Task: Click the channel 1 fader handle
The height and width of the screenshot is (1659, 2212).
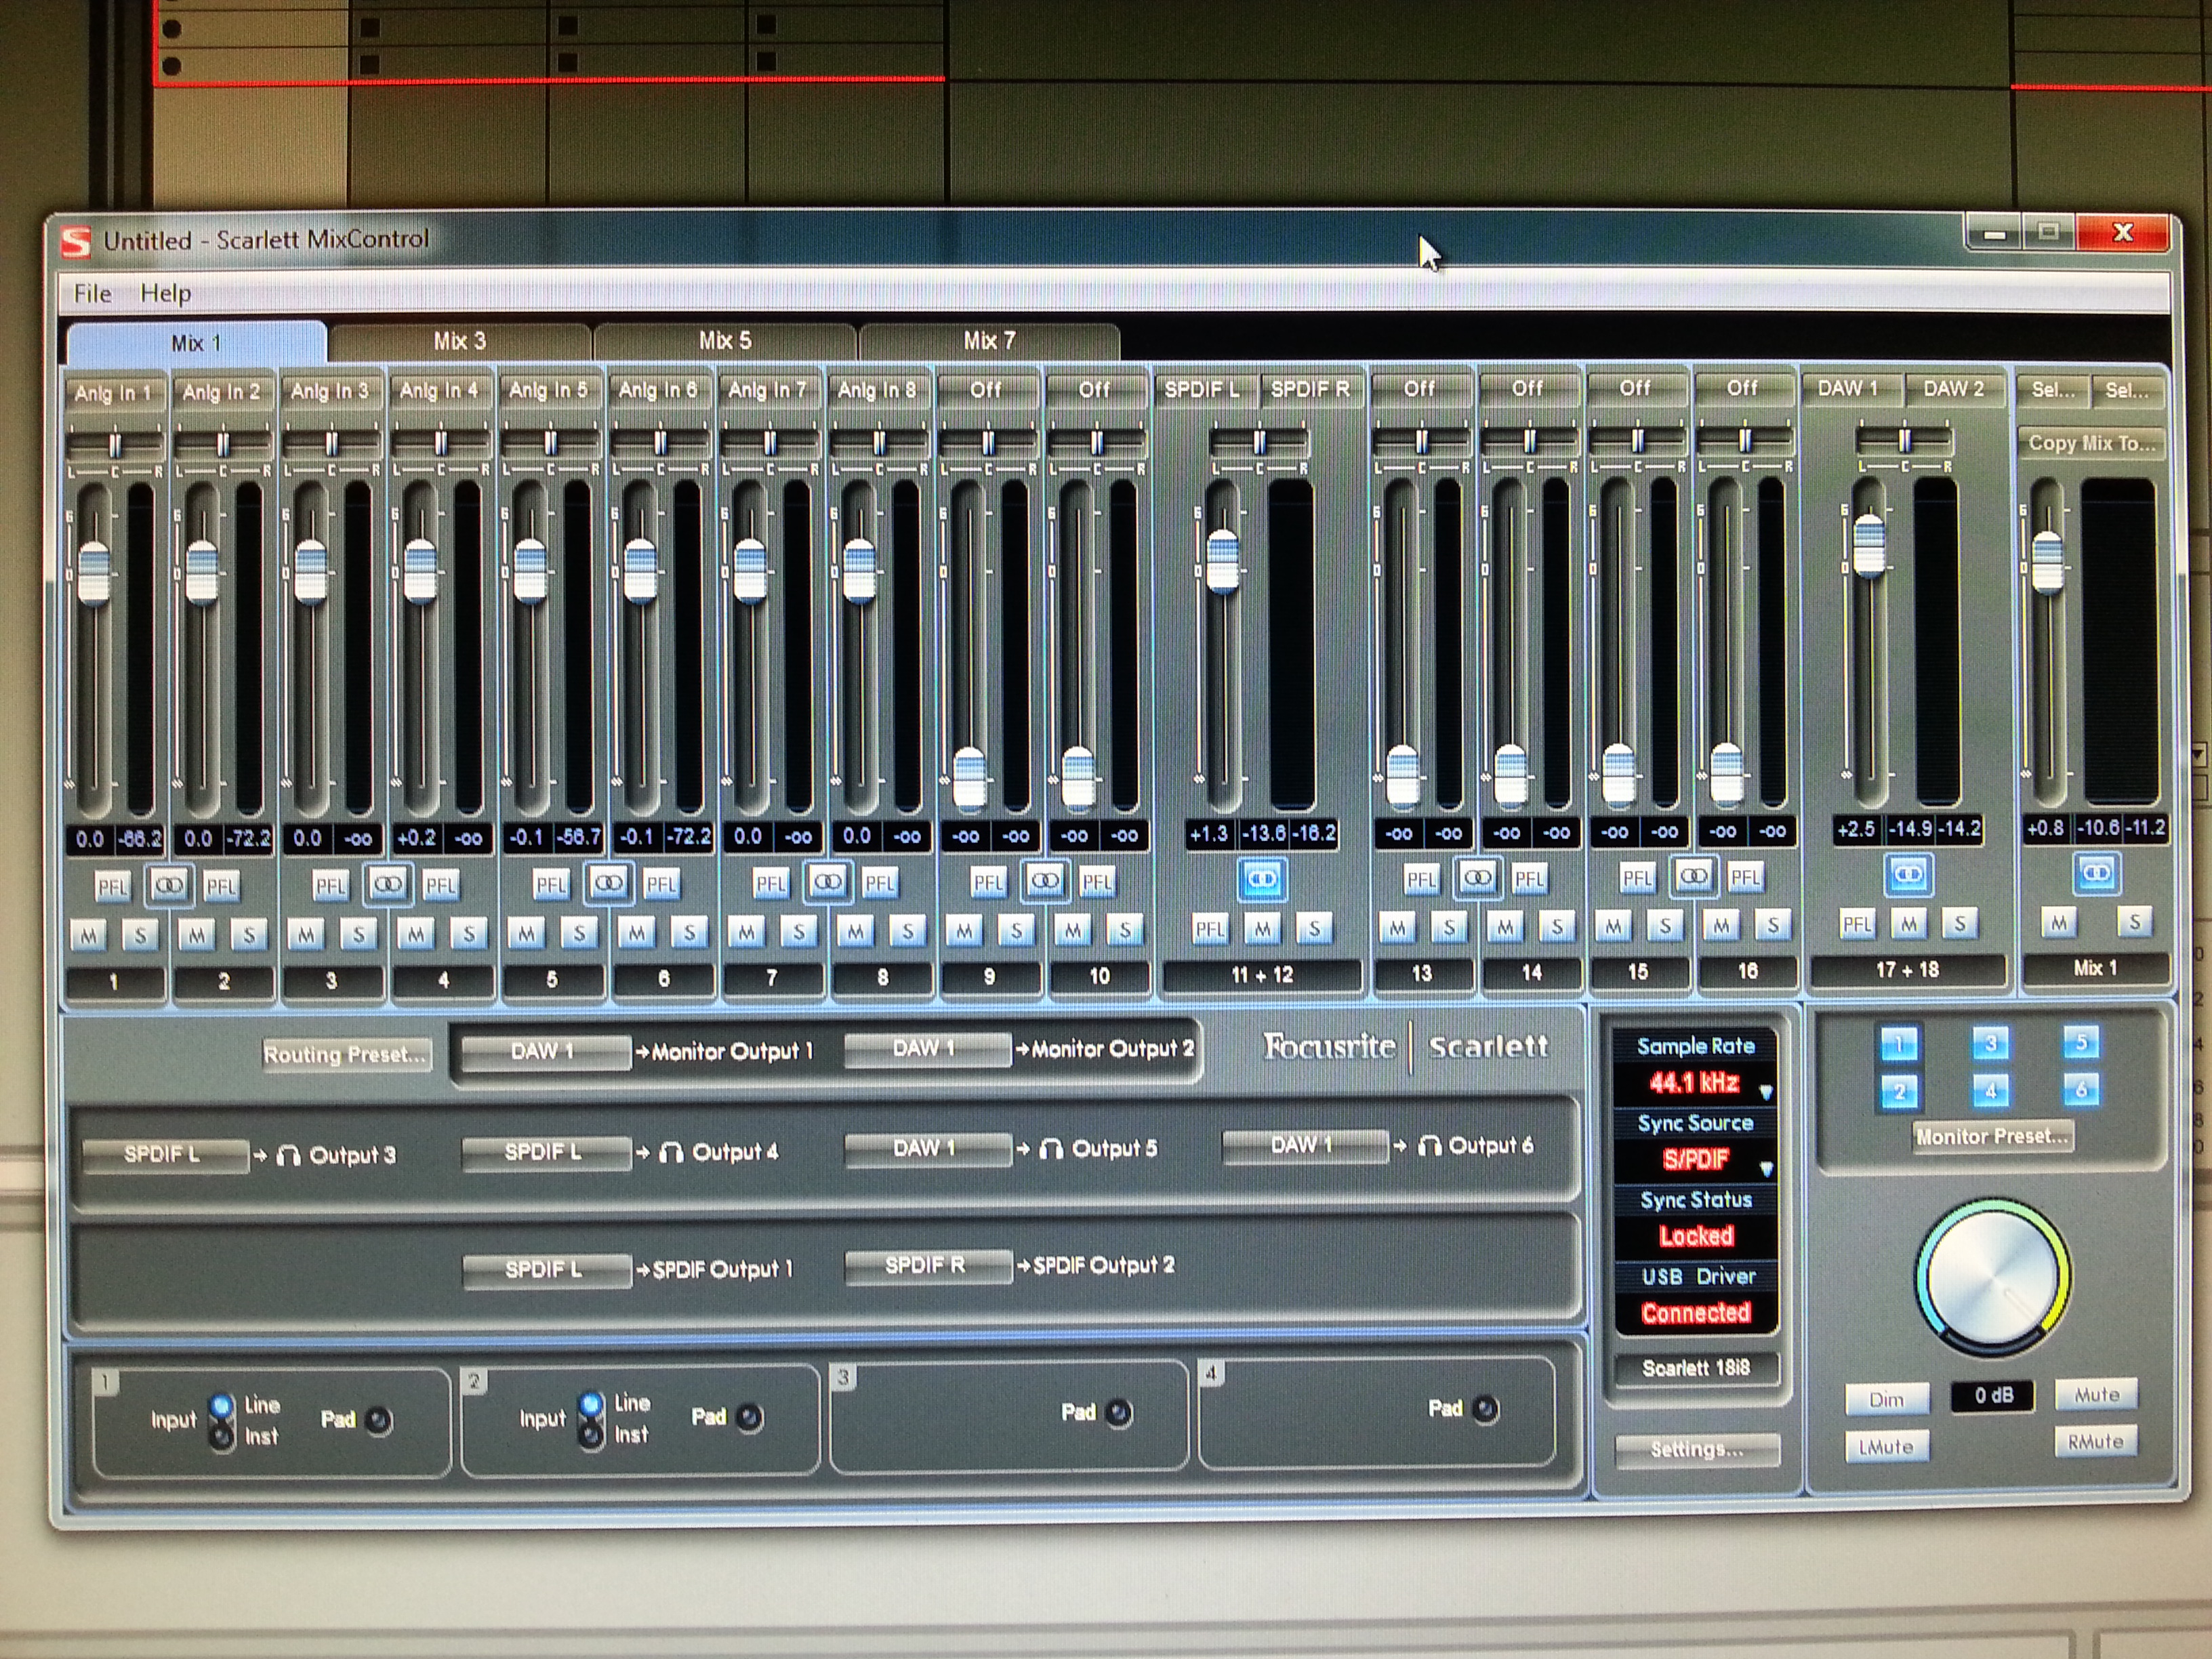Action: (x=94, y=572)
